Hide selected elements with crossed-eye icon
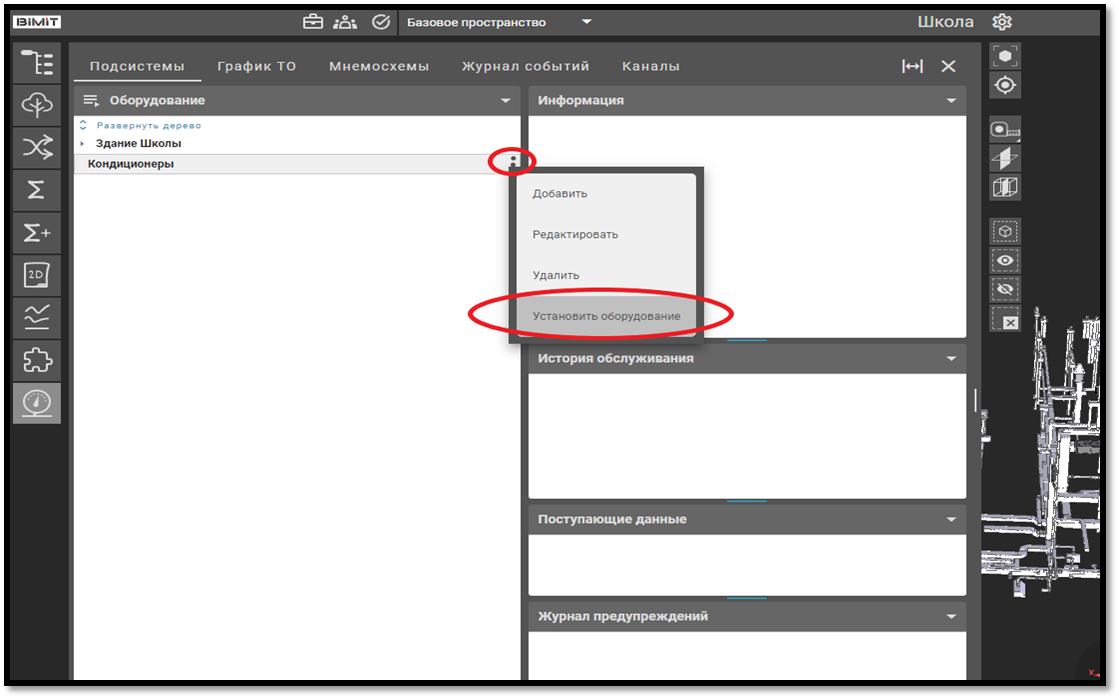The image size is (1119, 699). (1004, 289)
